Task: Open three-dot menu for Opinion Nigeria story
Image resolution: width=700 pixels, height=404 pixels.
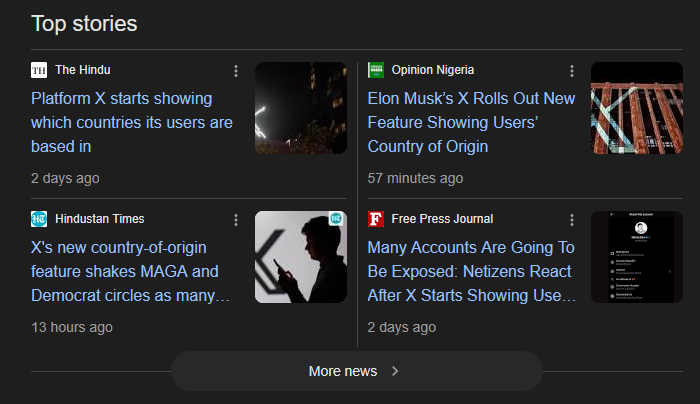Action: [x=572, y=71]
